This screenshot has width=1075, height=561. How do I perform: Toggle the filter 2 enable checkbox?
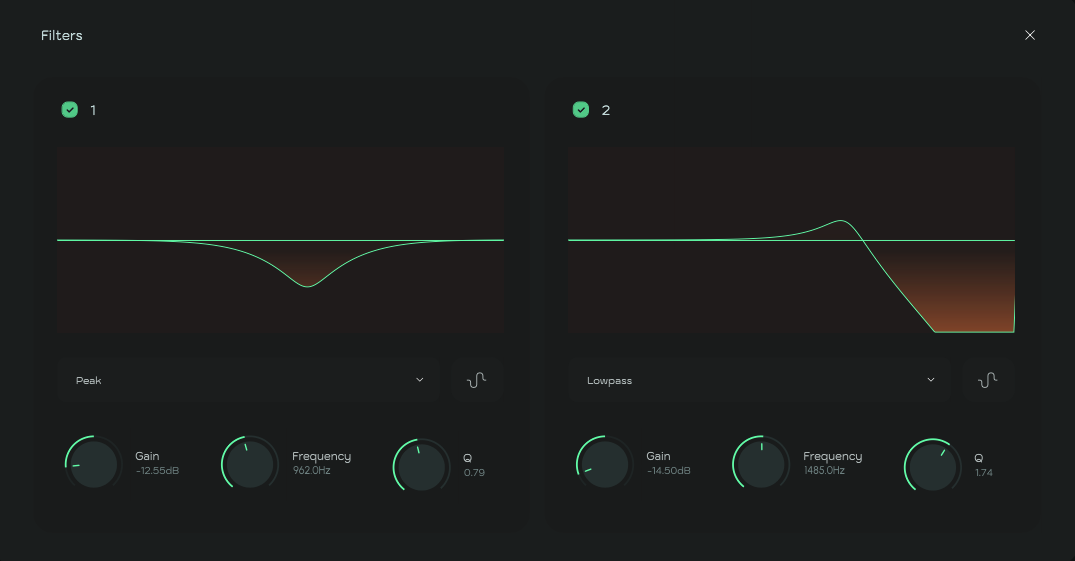click(x=580, y=110)
